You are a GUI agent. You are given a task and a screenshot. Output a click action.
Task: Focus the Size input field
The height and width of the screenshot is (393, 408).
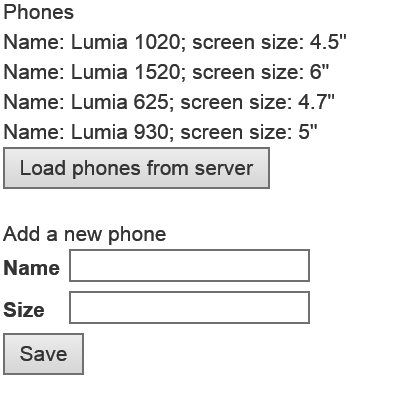coord(189,308)
